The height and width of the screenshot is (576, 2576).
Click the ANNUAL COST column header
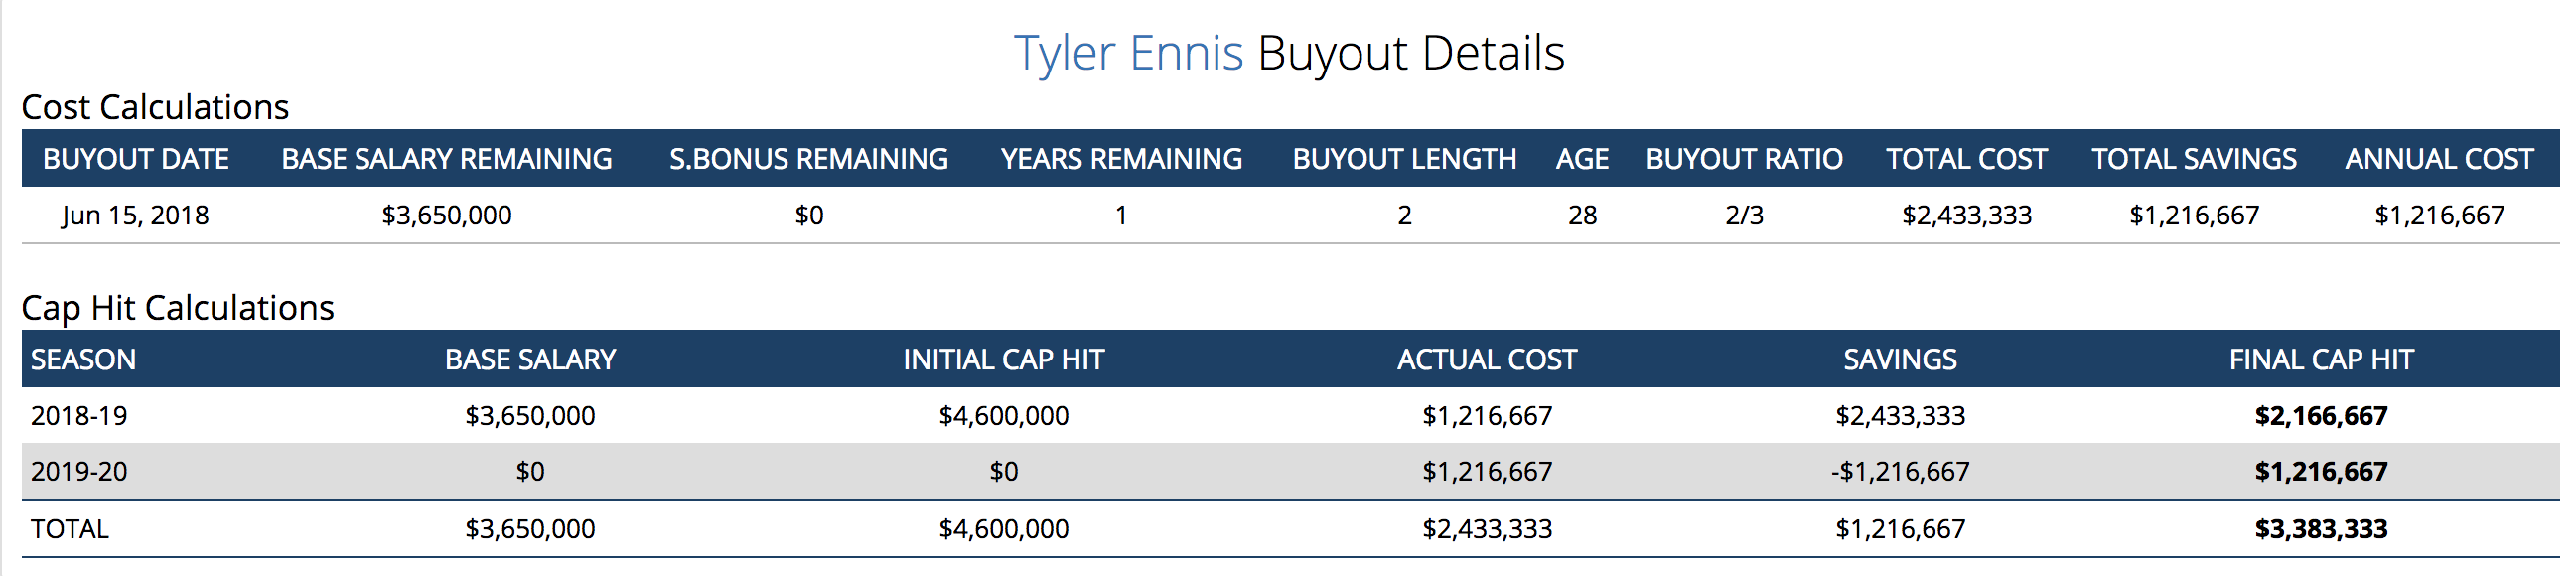2439,159
